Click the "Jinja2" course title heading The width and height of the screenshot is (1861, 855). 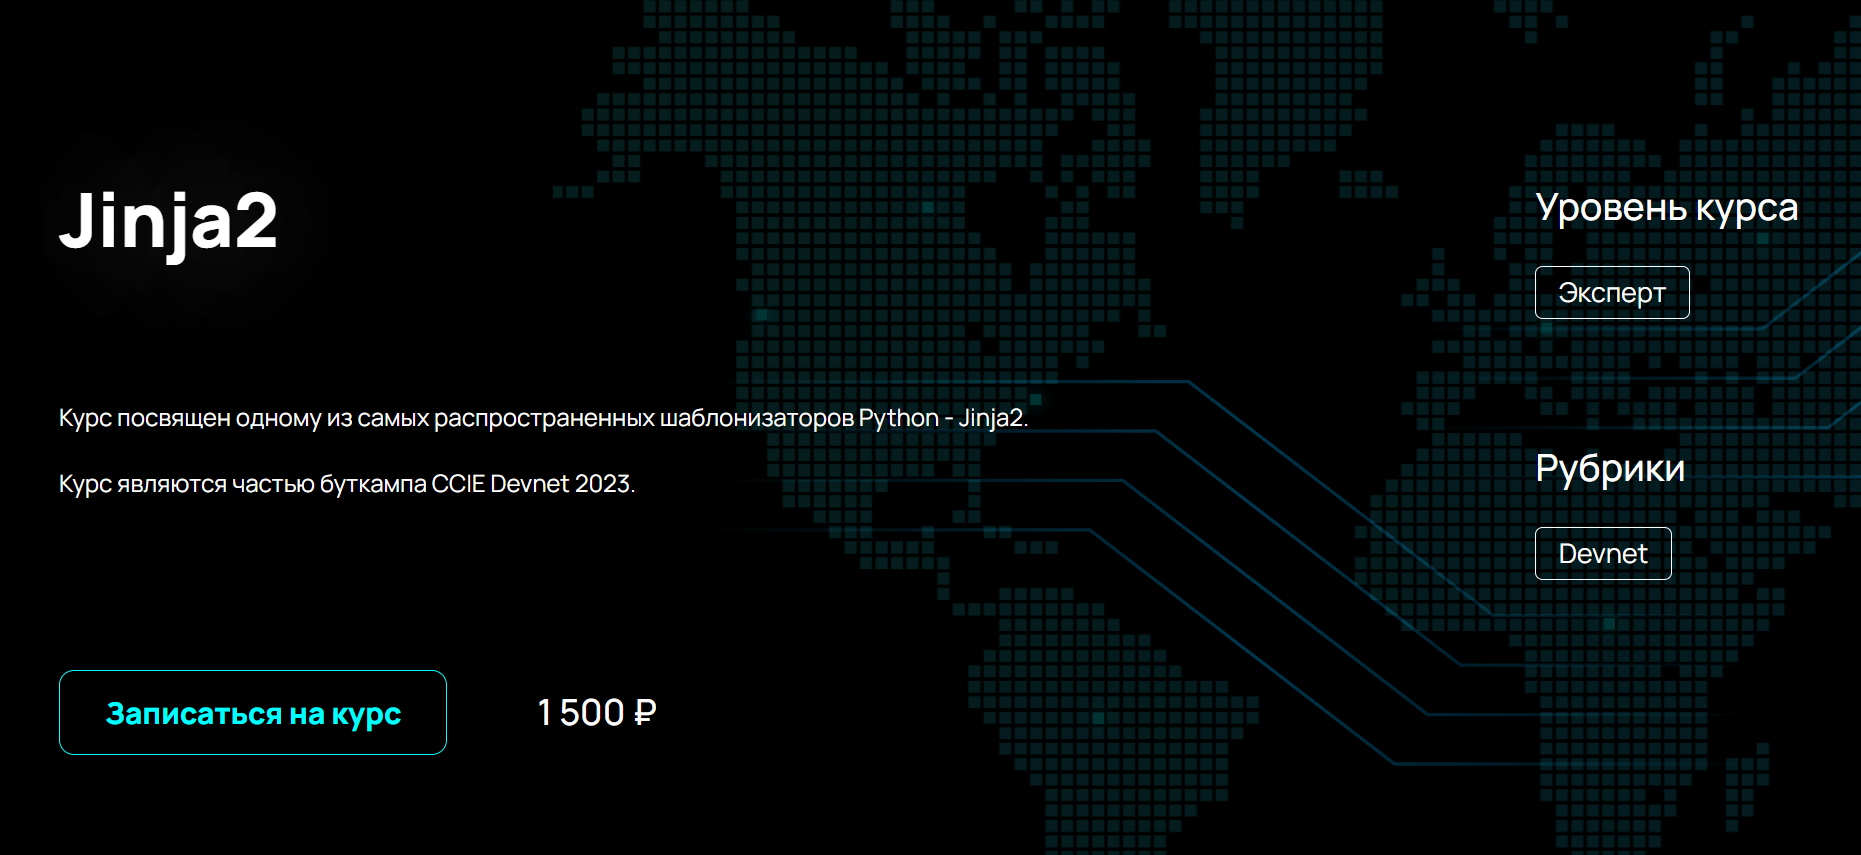(168, 221)
